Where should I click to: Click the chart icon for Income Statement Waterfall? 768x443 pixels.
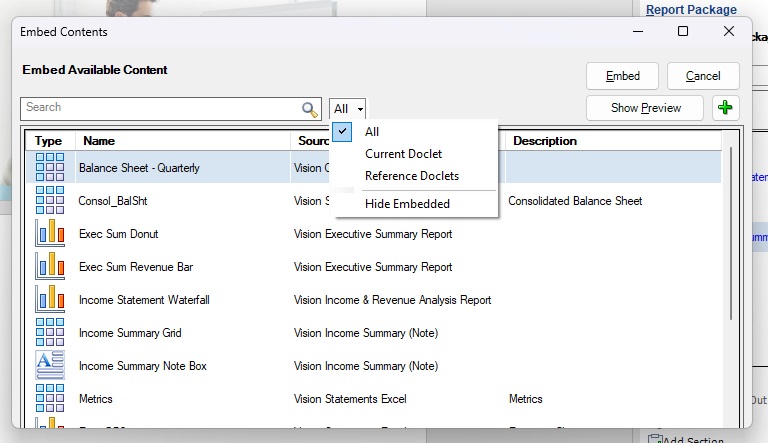click(49, 300)
